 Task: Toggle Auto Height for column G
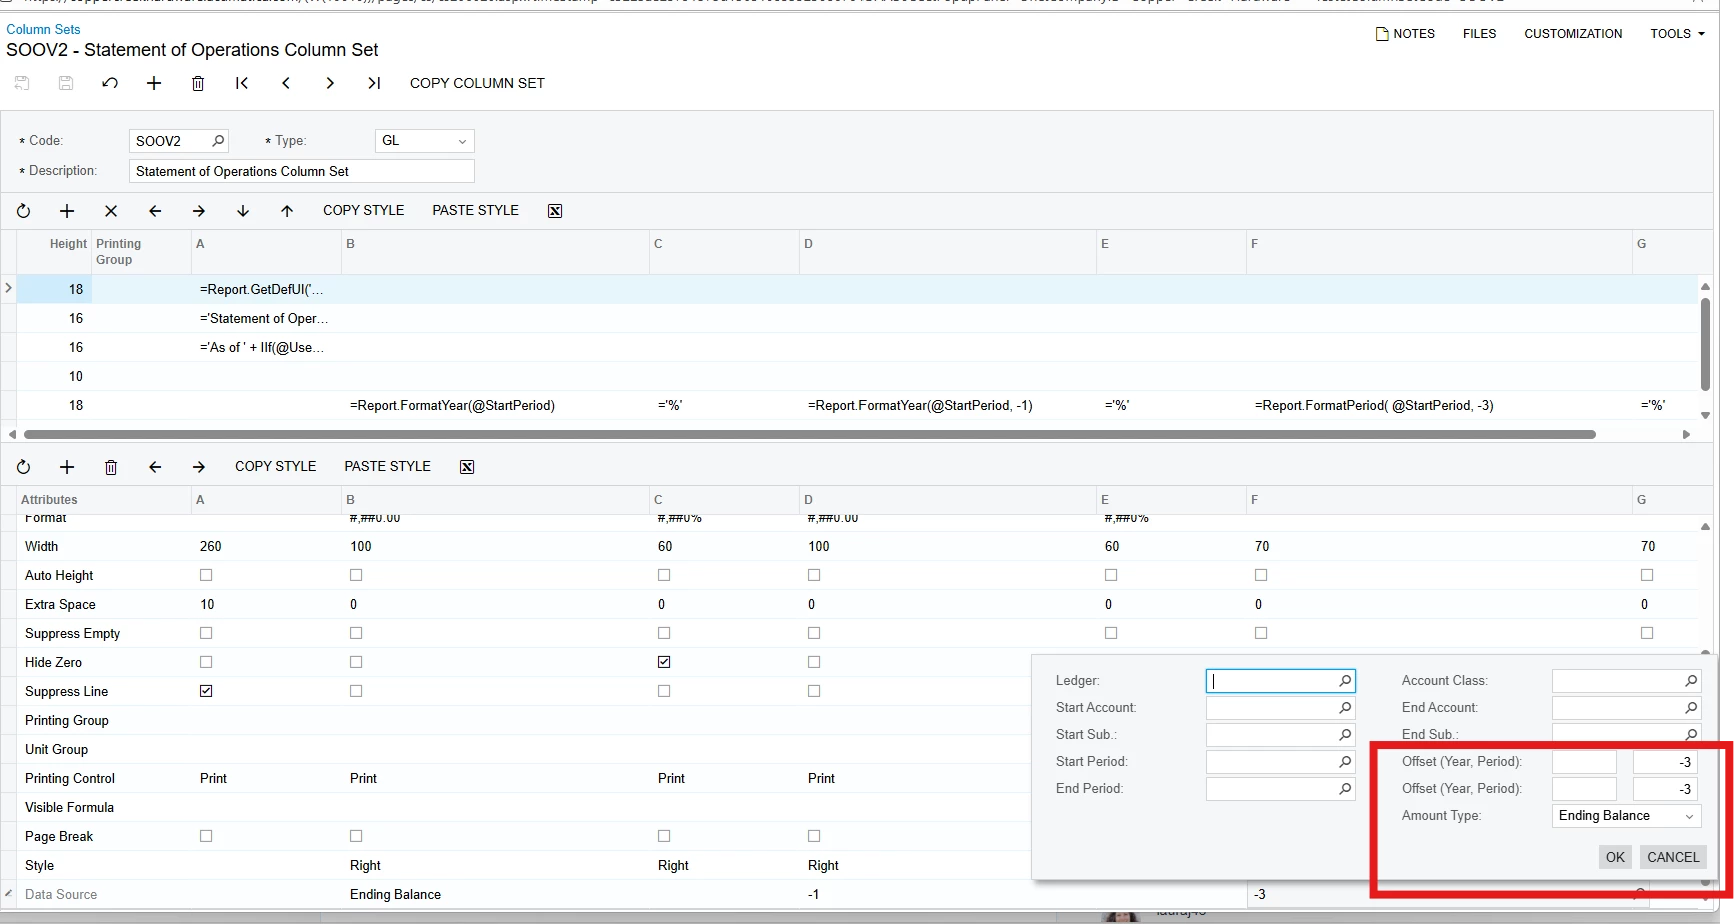tap(1647, 575)
